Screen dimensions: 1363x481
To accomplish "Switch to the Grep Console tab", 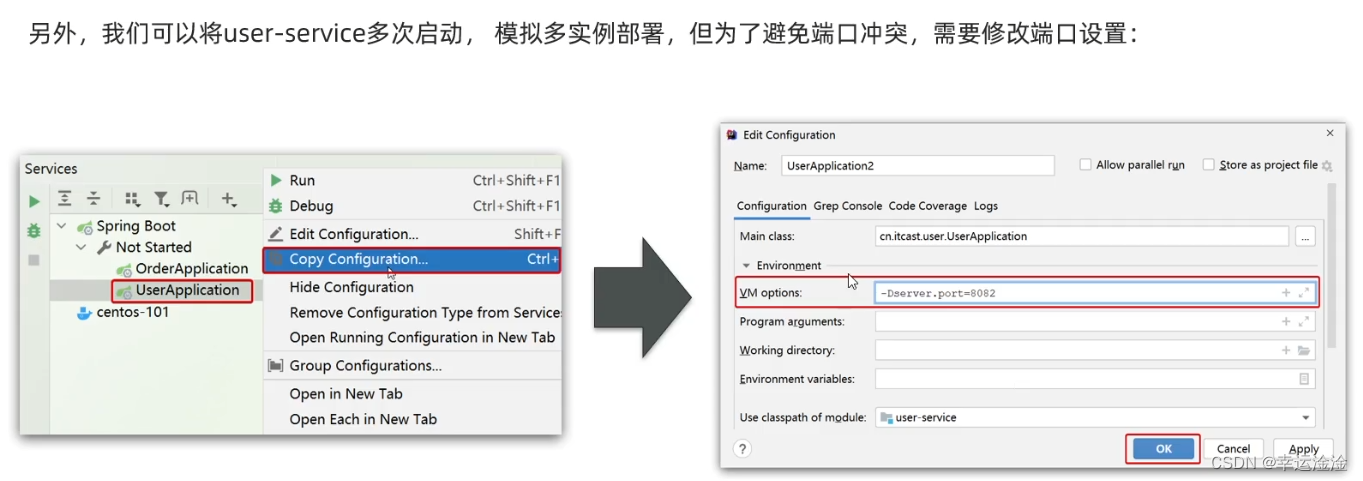I will (x=847, y=206).
